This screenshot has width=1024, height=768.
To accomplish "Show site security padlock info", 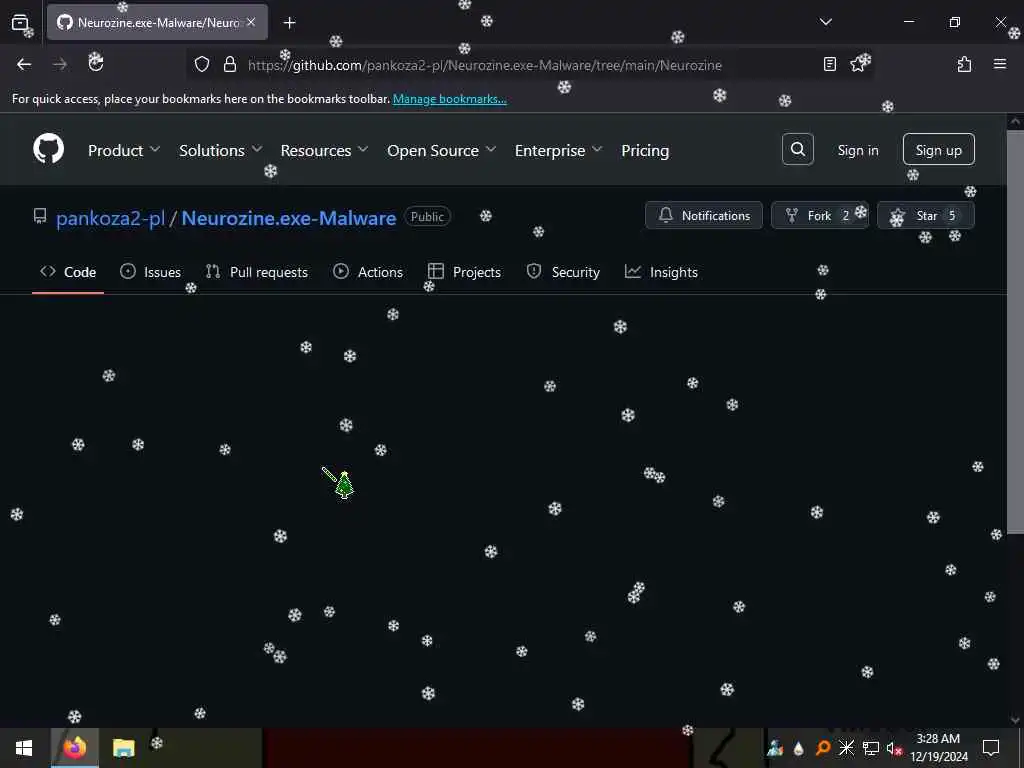I will tap(229, 64).
